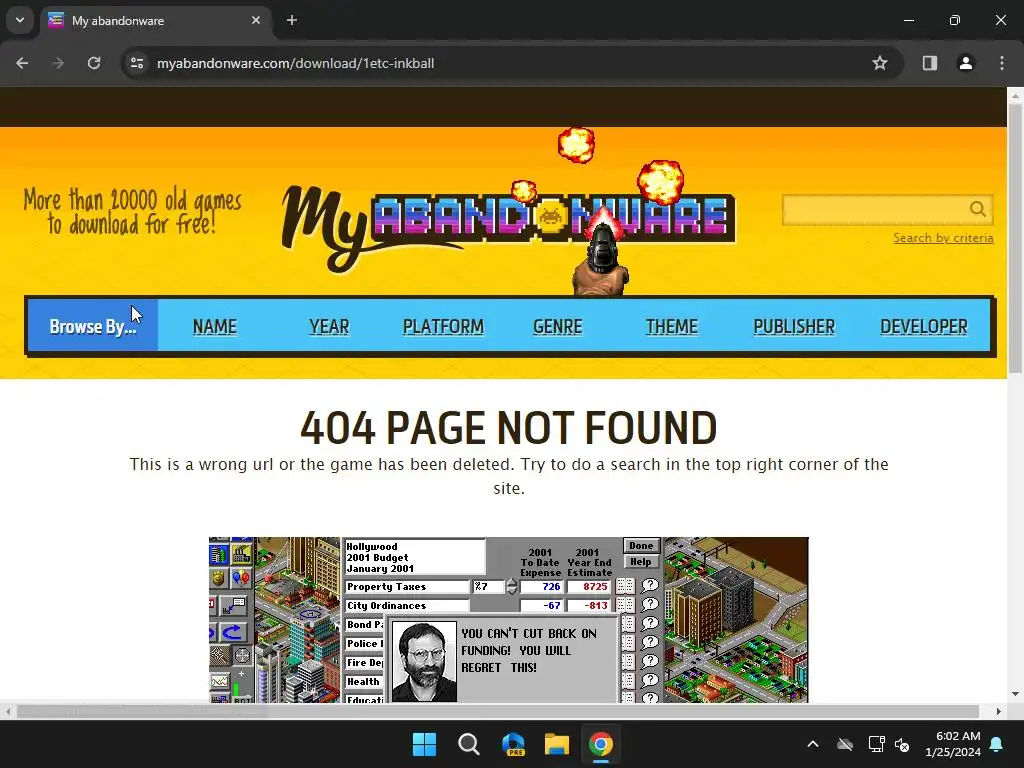The height and width of the screenshot is (768, 1024).
Task: Click the scroll right arrow
Action: (x=999, y=711)
